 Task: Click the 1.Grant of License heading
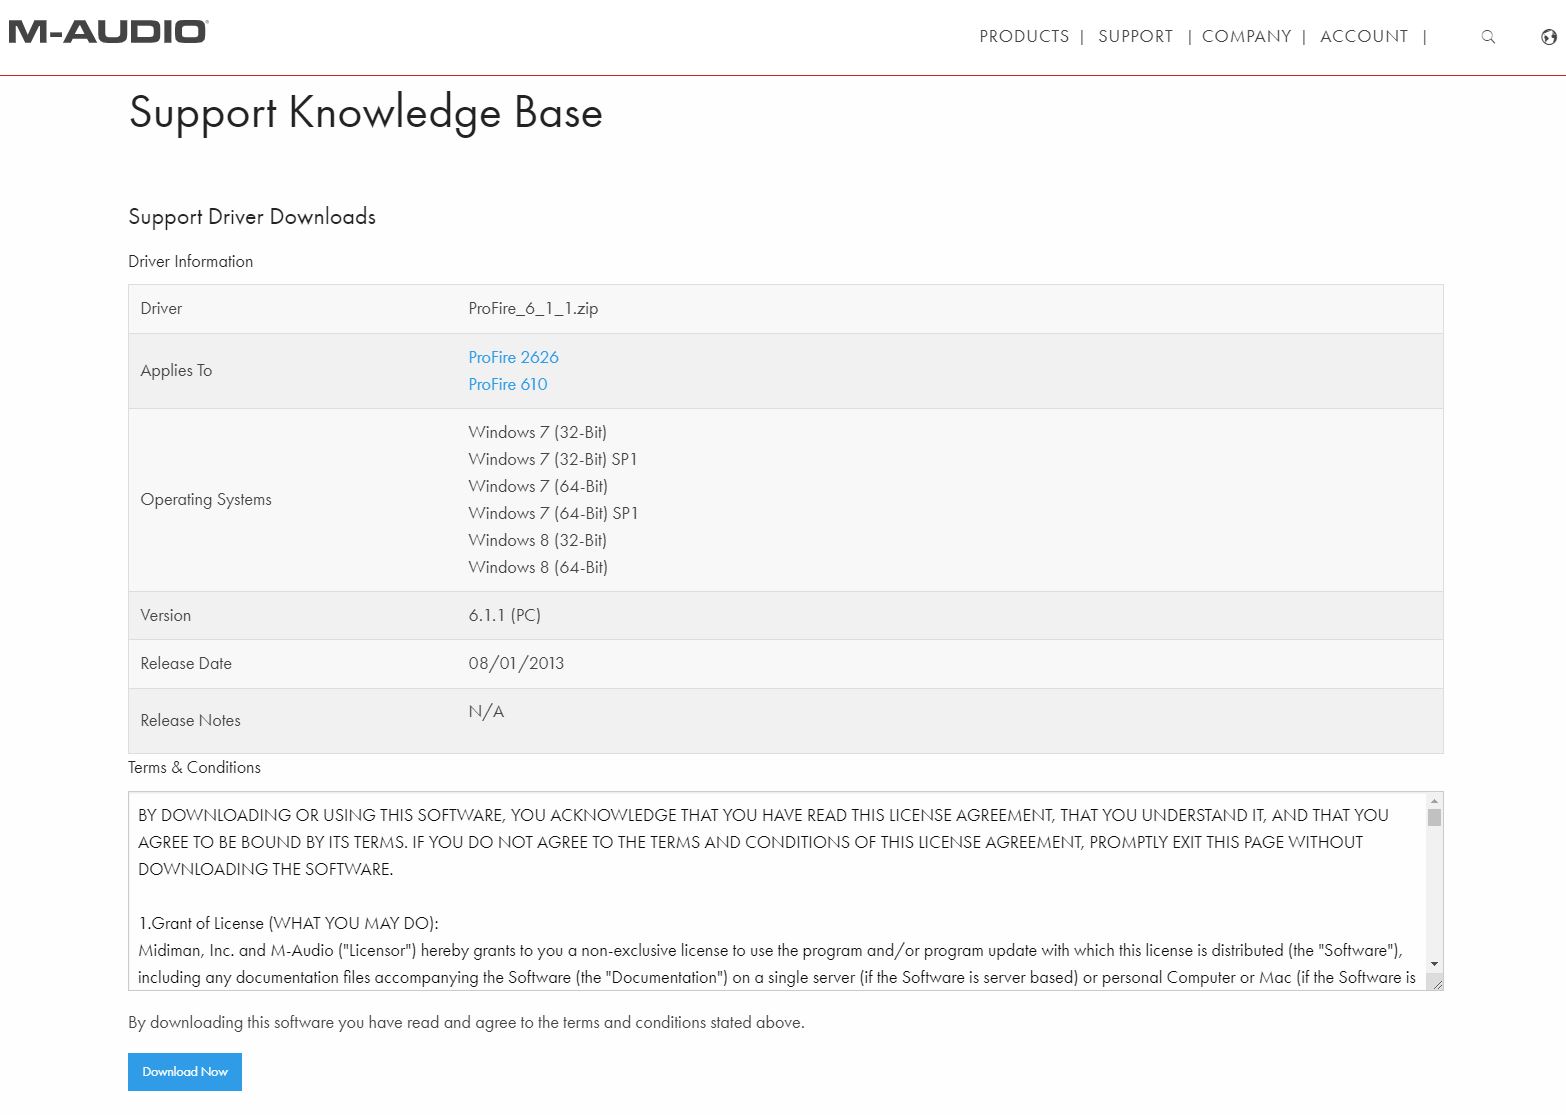coord(288,923)
